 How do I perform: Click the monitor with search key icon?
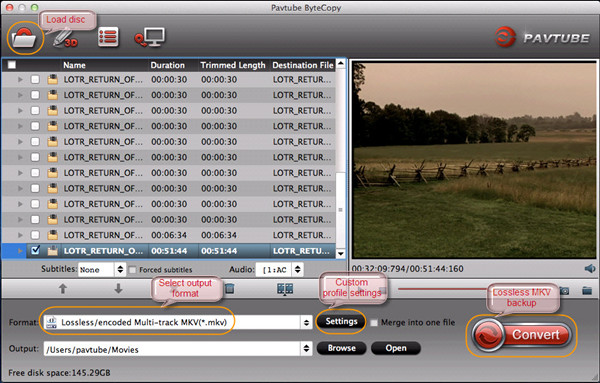pos(150,37)
